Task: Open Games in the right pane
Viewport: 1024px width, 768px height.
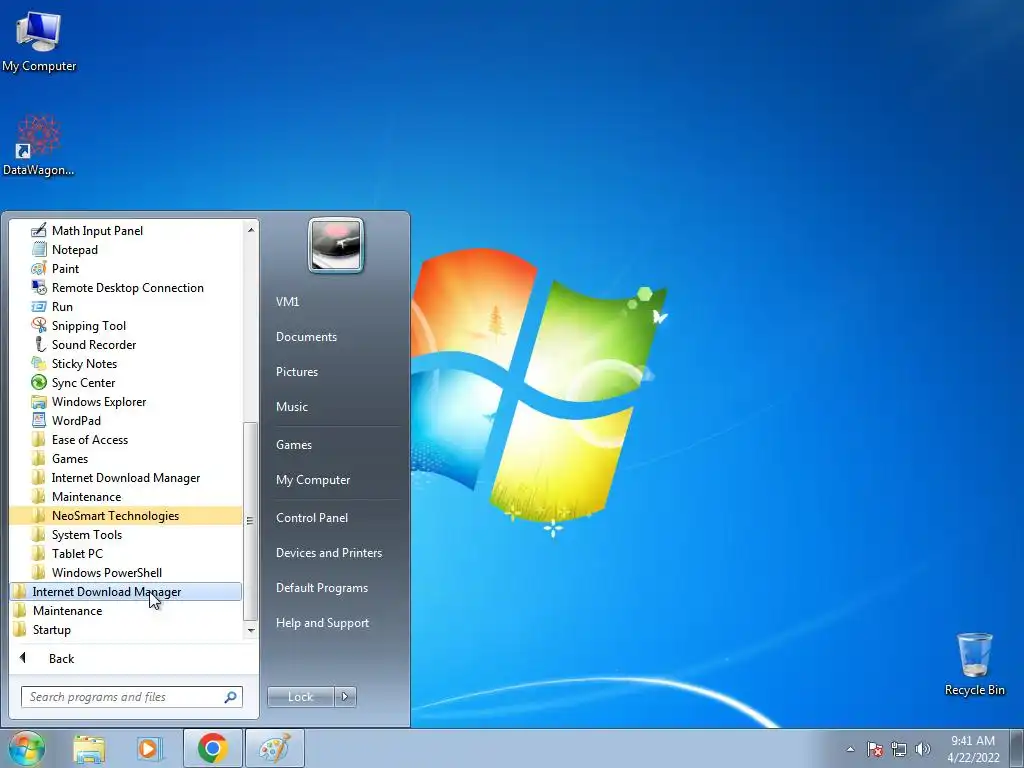Action: [x=294, y=445]
